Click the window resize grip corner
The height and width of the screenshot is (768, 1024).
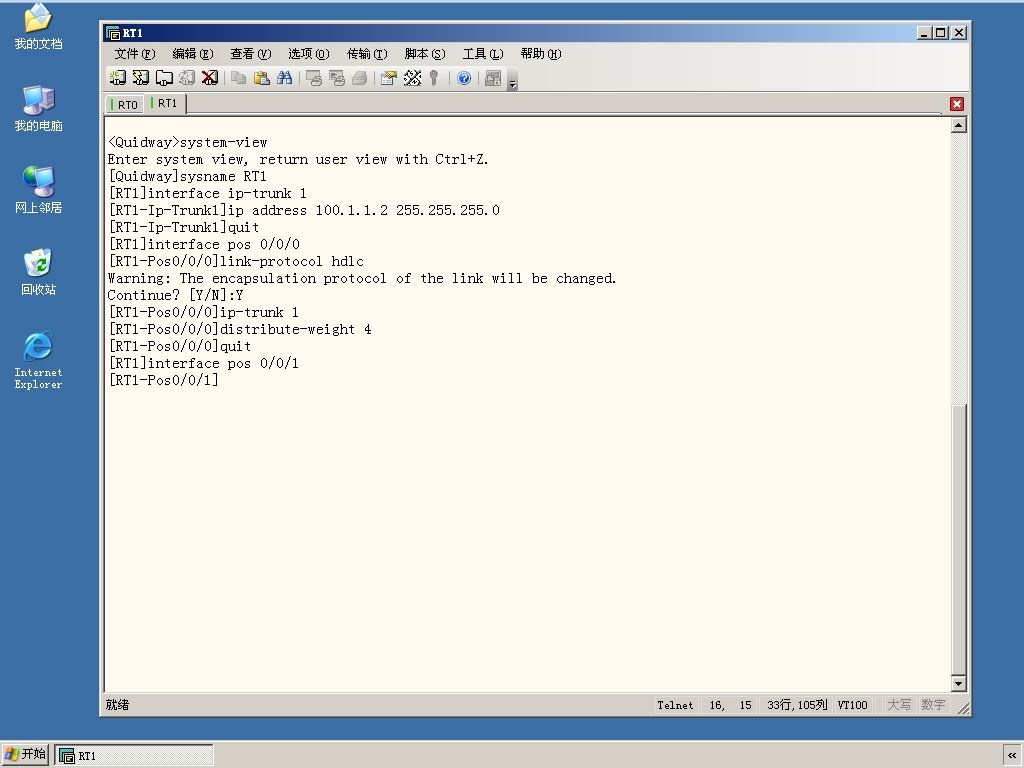[963, 709]
